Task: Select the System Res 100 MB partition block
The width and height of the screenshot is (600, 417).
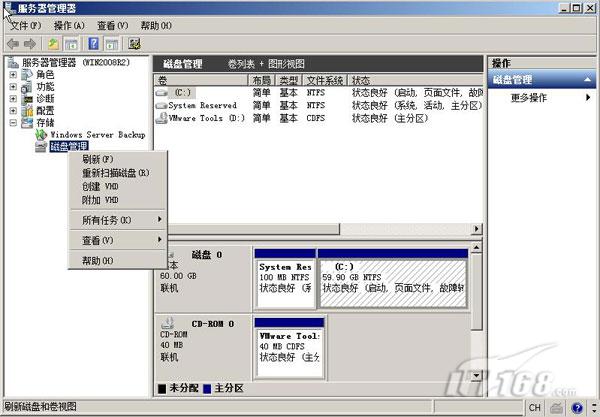Action: pos(285,279)
